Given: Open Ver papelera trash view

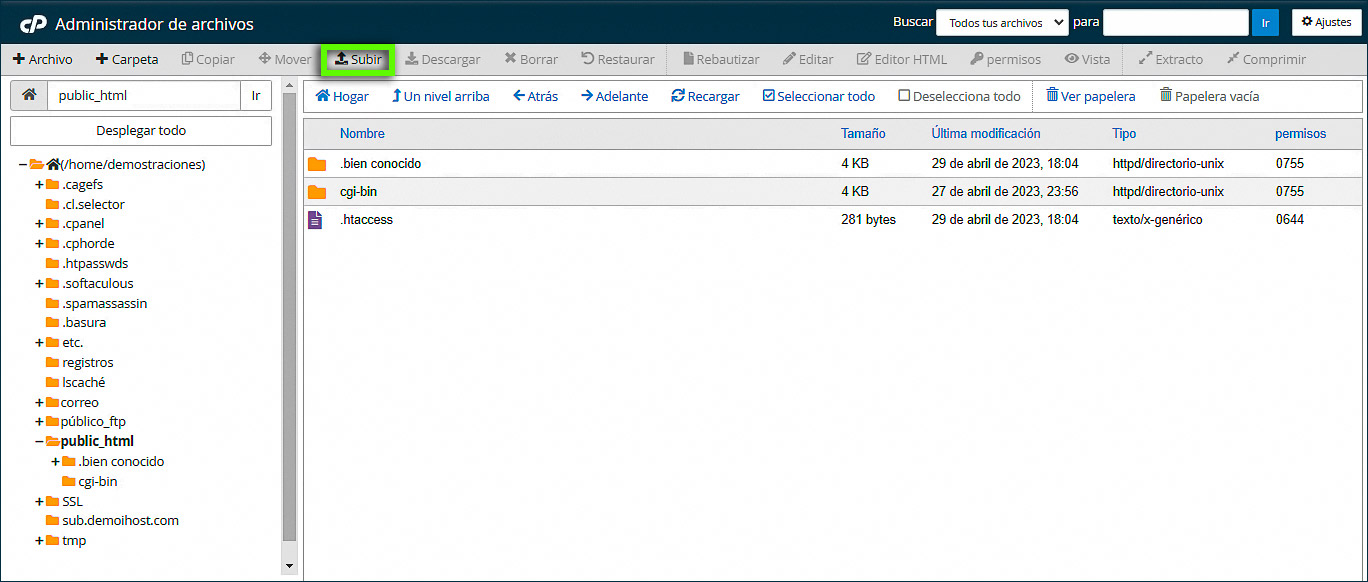Looking at the screenshot, I should coord(1090,96).
